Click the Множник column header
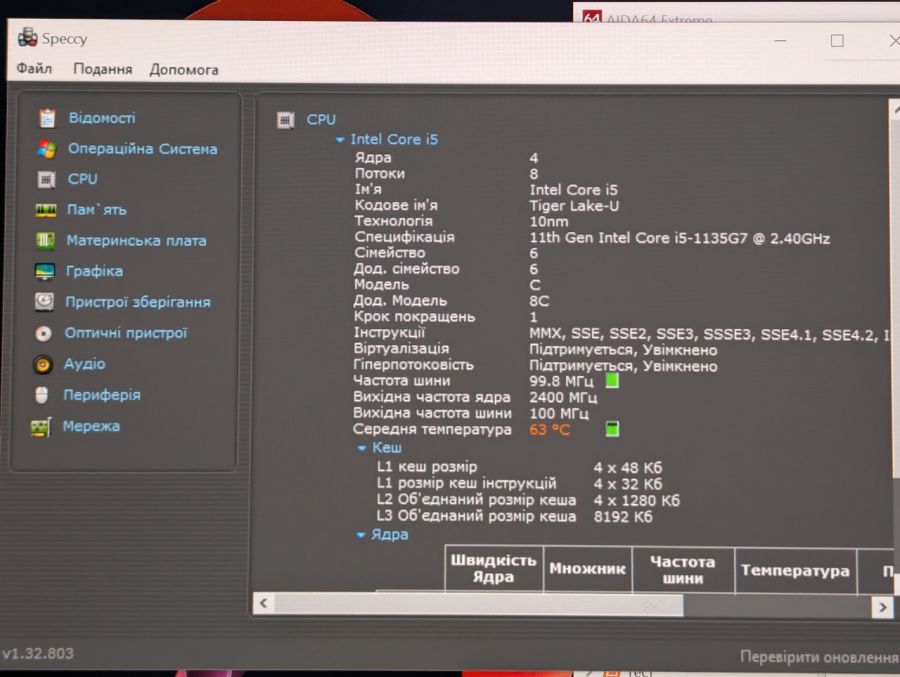Image resolution: width=900 pixels, height=677 pixels. pos(587,568)
